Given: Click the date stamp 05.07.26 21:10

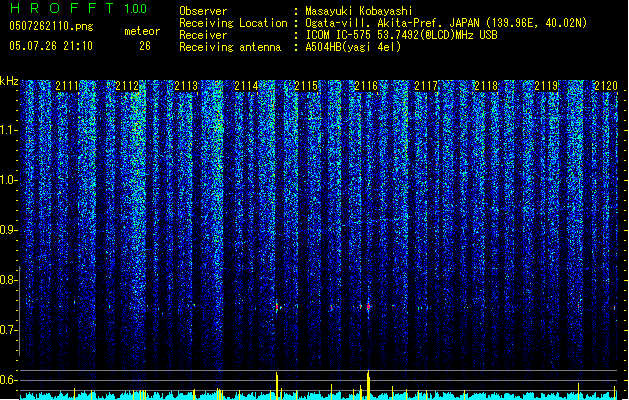Looking at the screenshot, I should [51, 46].
